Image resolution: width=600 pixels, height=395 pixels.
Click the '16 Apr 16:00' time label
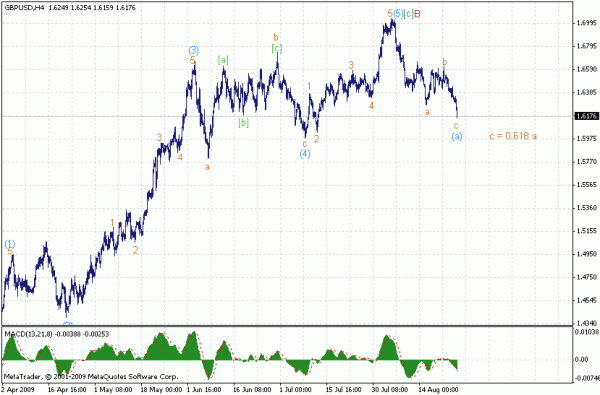tap(67, 390)
